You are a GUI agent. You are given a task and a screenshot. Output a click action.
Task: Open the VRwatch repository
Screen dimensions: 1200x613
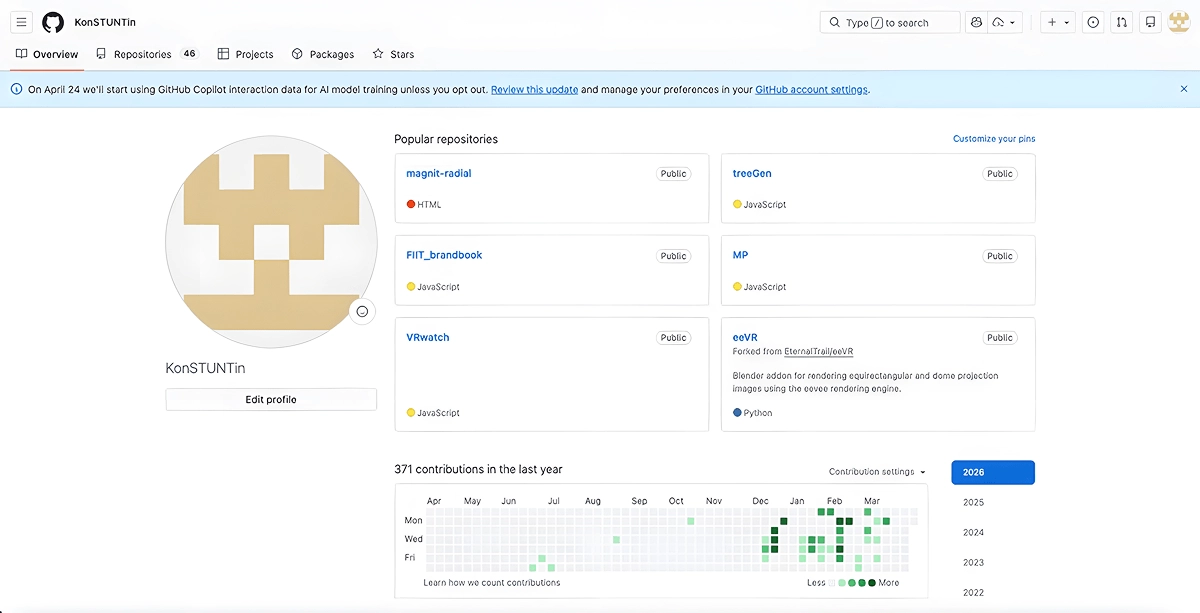point(428,337)
